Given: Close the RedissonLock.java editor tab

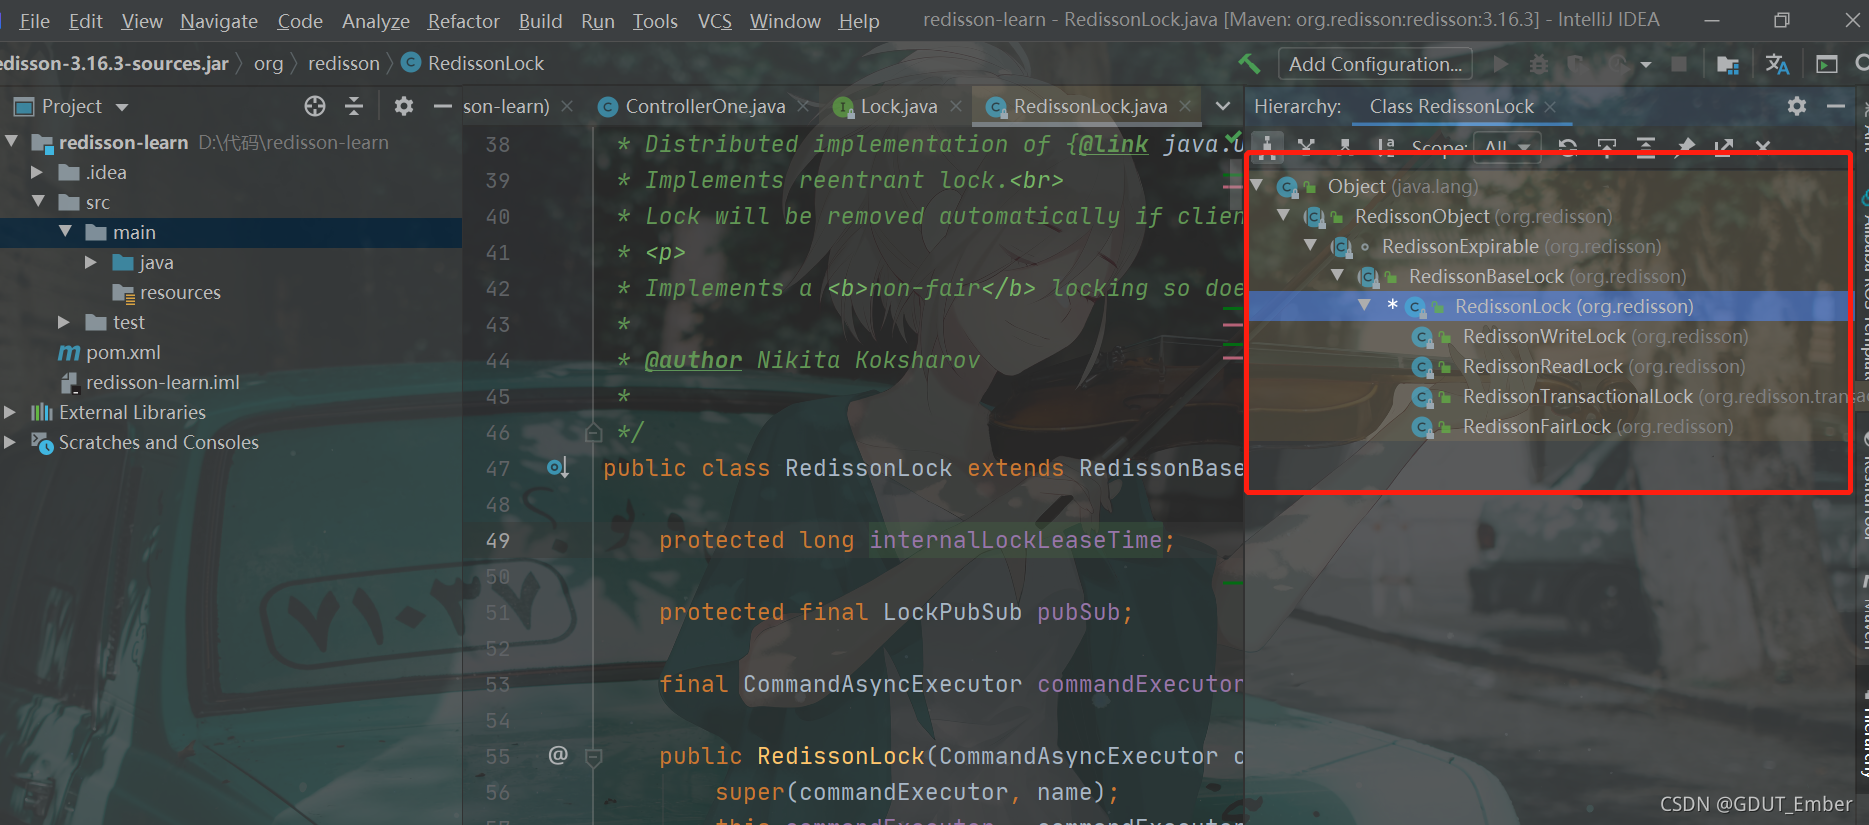Looking at the screenshot, I should click(x=1185, y=105).
